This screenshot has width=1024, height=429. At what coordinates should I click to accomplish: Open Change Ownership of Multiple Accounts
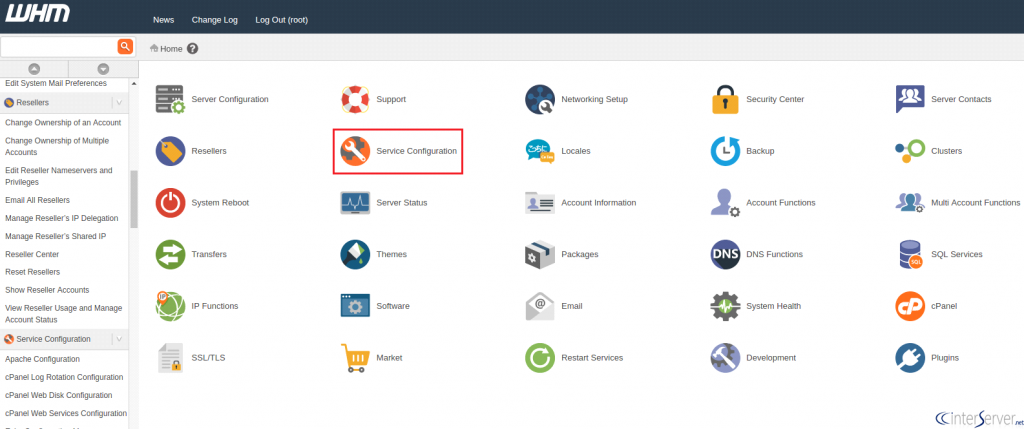[57, 146]
